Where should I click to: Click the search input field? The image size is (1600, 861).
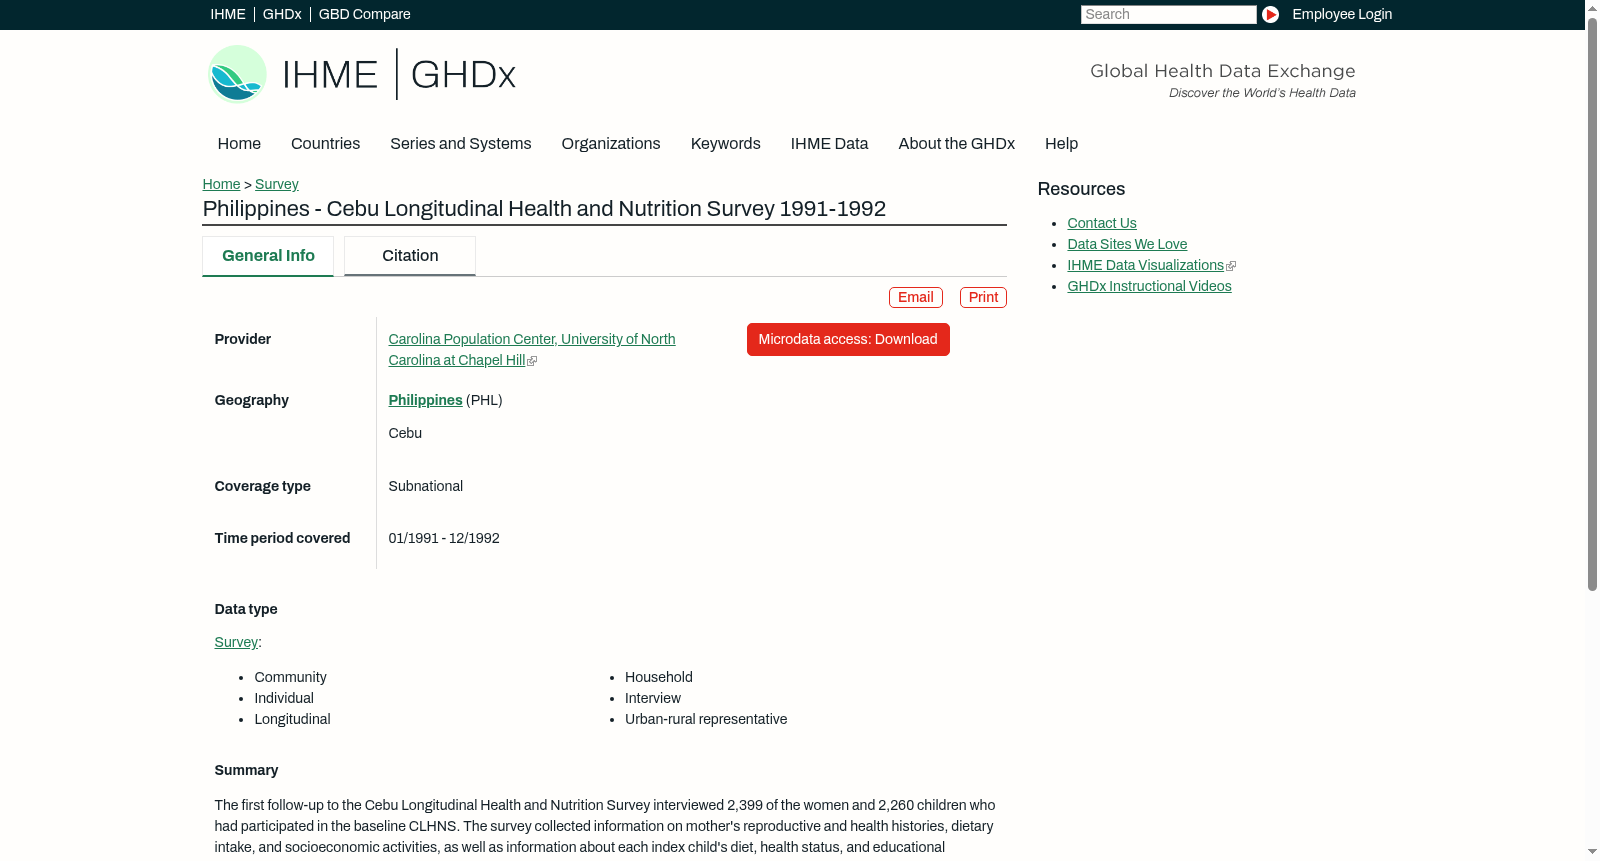(x=1168, y=14)
